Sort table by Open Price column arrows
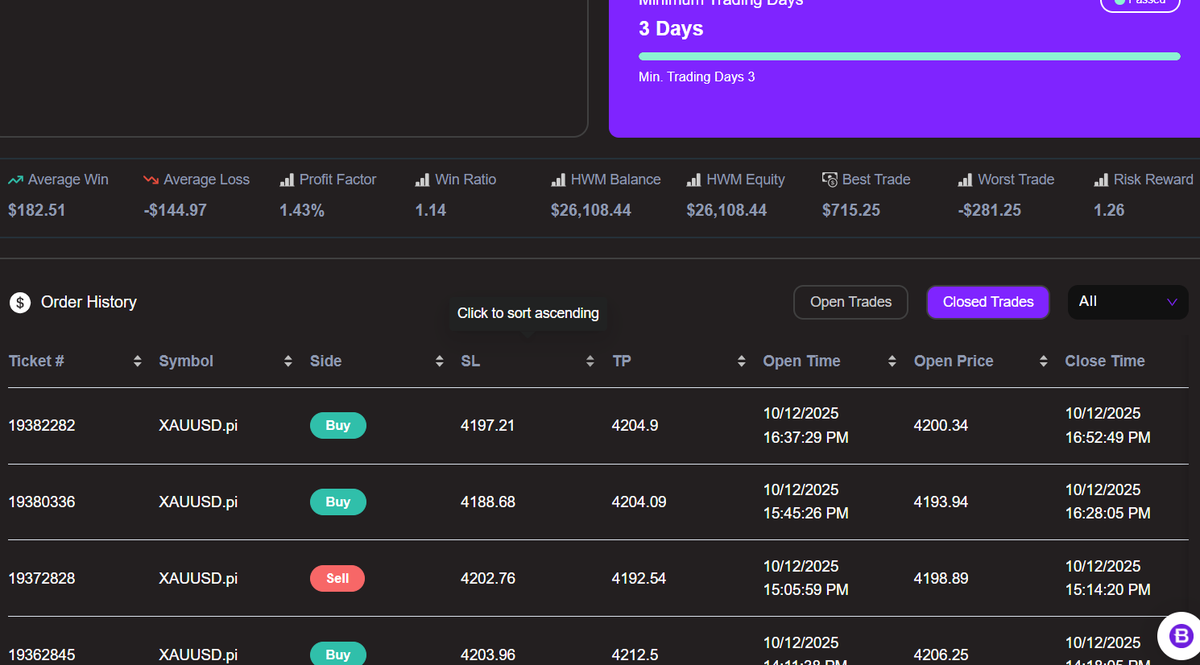 tap(1043, 361)
